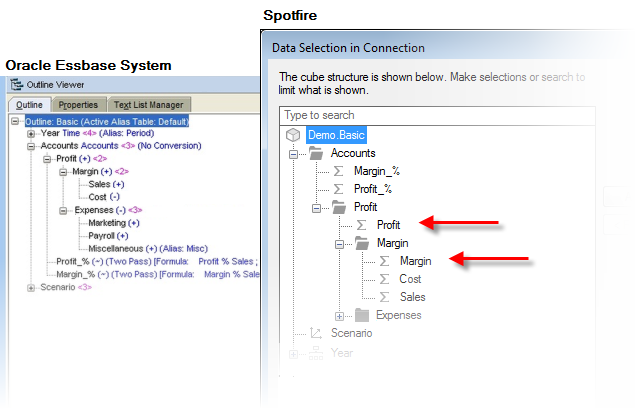Select the Payroll (+) member

(x=108, y=236)
